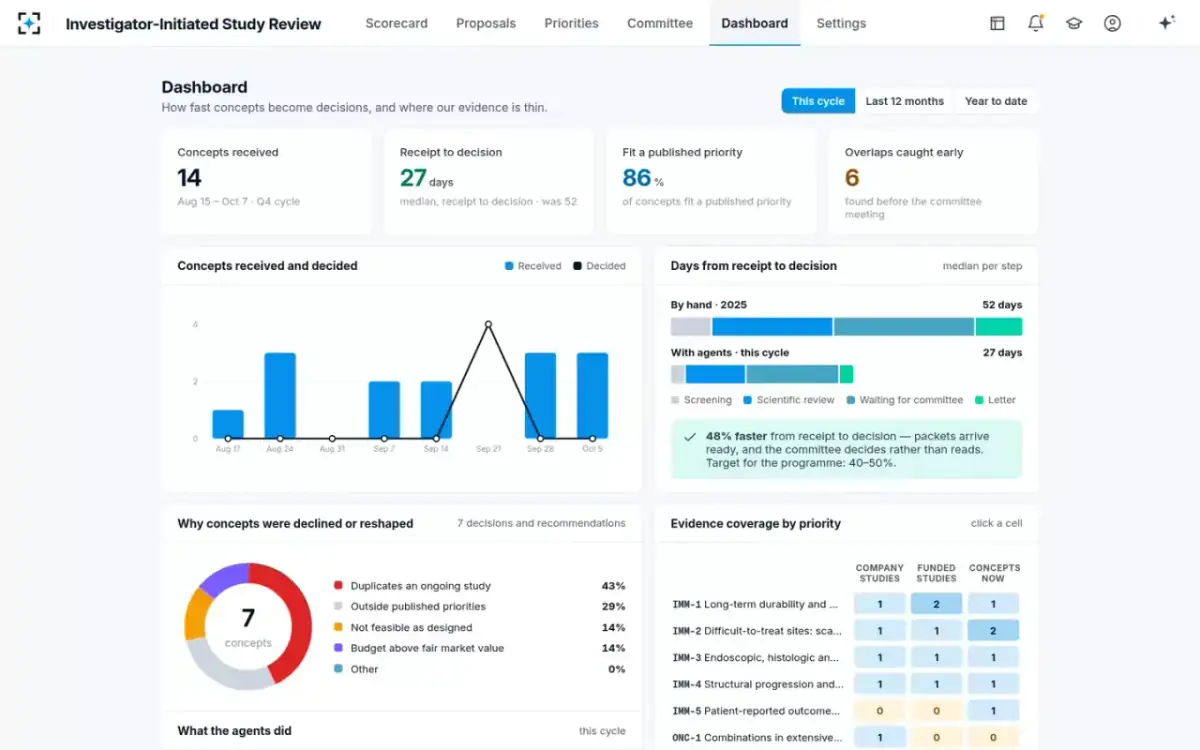Click the Sep 28 received bar
Image resolution: width=1200 pixels, height=750 pixels.
click(x=540, y=396)
